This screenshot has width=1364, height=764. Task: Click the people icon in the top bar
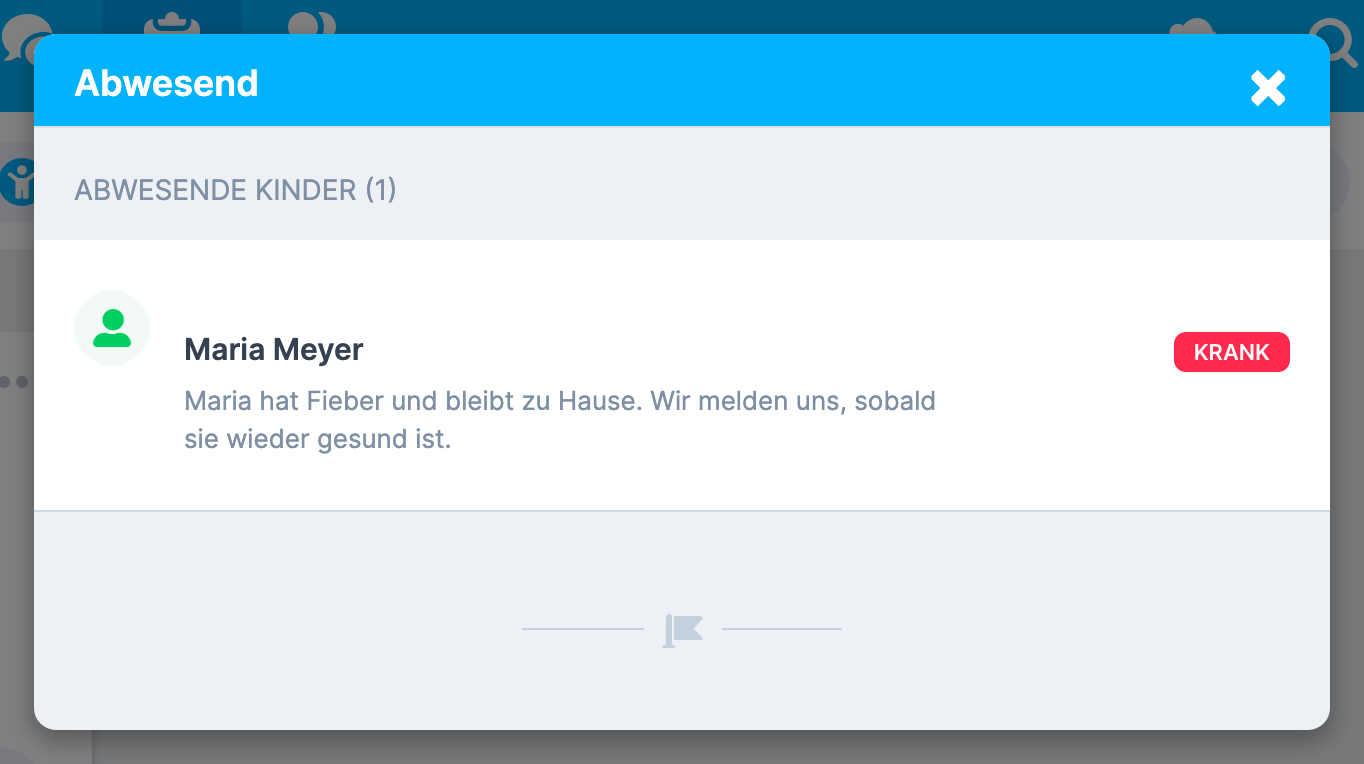(312, 22)
